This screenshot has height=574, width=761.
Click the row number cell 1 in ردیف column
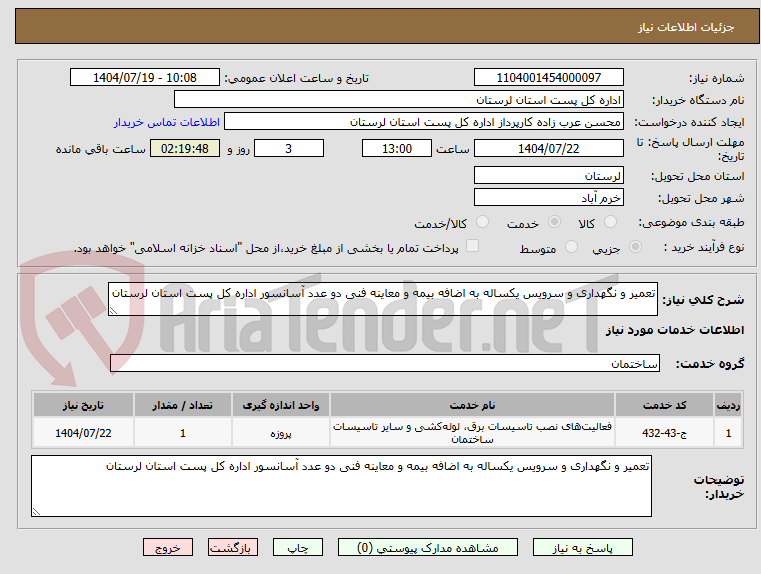728,433
